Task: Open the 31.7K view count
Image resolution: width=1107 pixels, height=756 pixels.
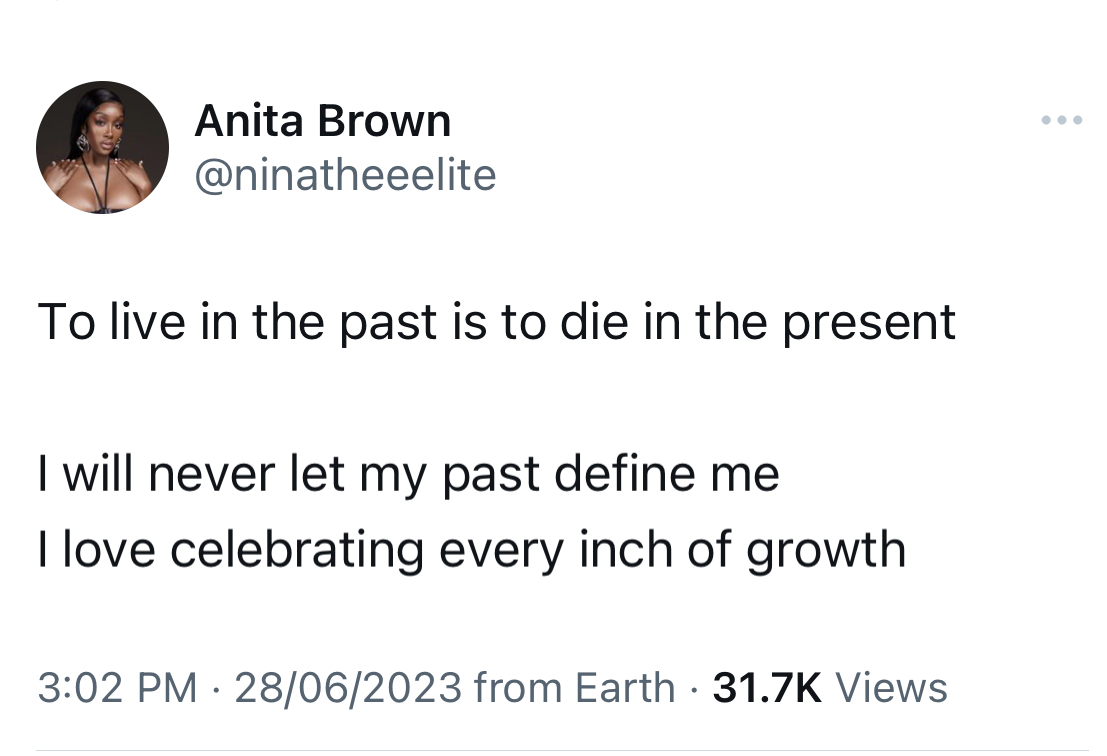Action: [767, 688]
